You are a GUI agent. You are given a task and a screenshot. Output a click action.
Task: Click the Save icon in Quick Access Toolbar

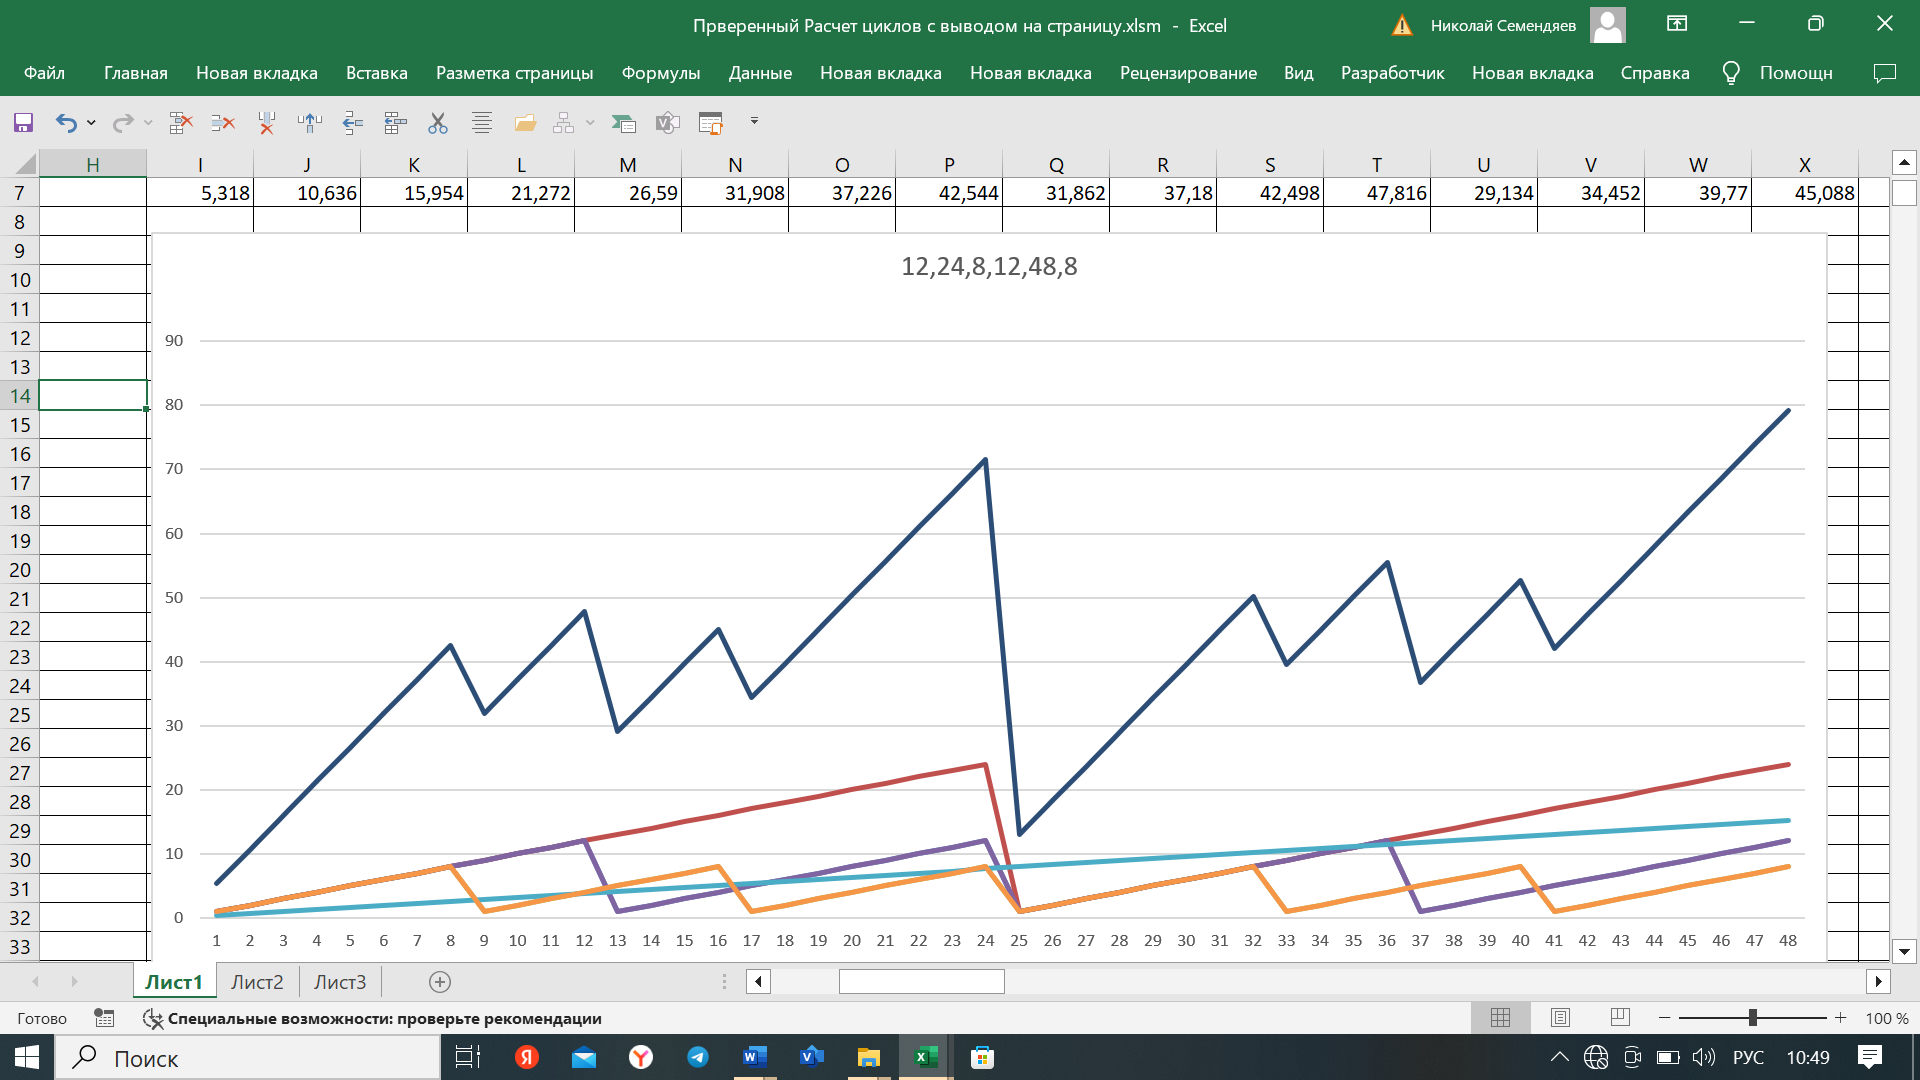[x=23, y=122]
